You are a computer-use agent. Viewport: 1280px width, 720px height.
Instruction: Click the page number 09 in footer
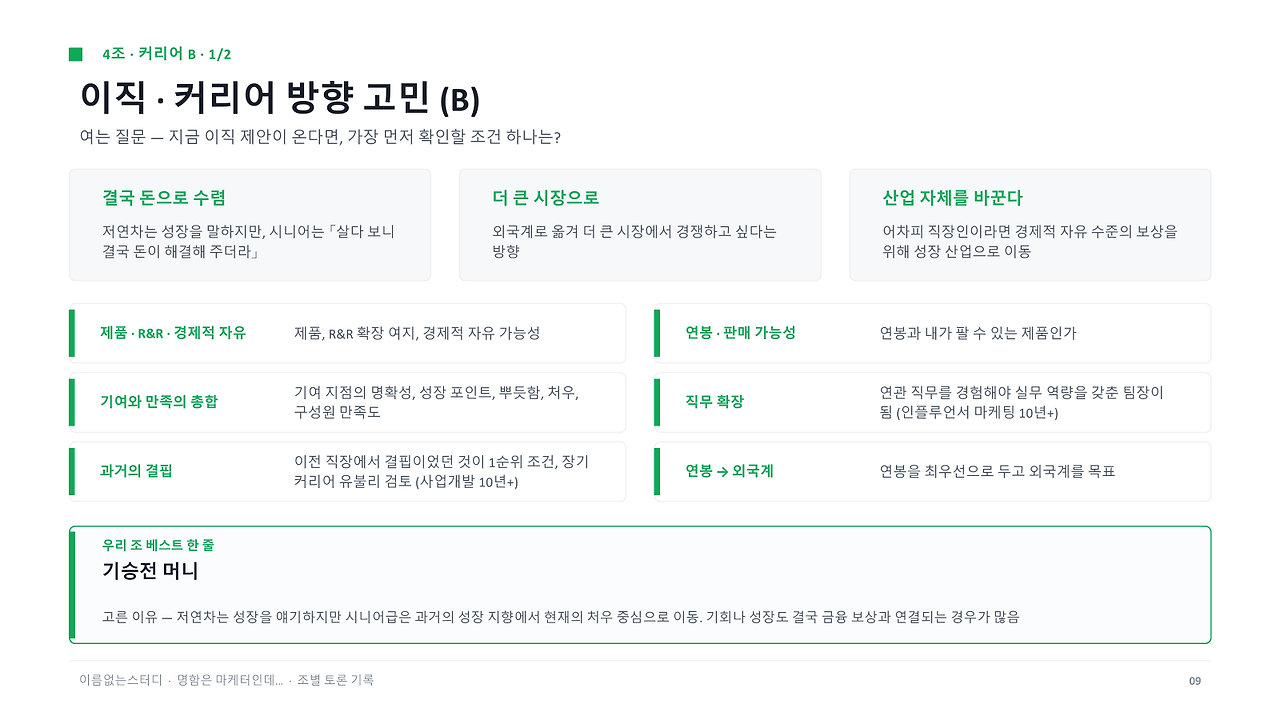[1195, 681]
